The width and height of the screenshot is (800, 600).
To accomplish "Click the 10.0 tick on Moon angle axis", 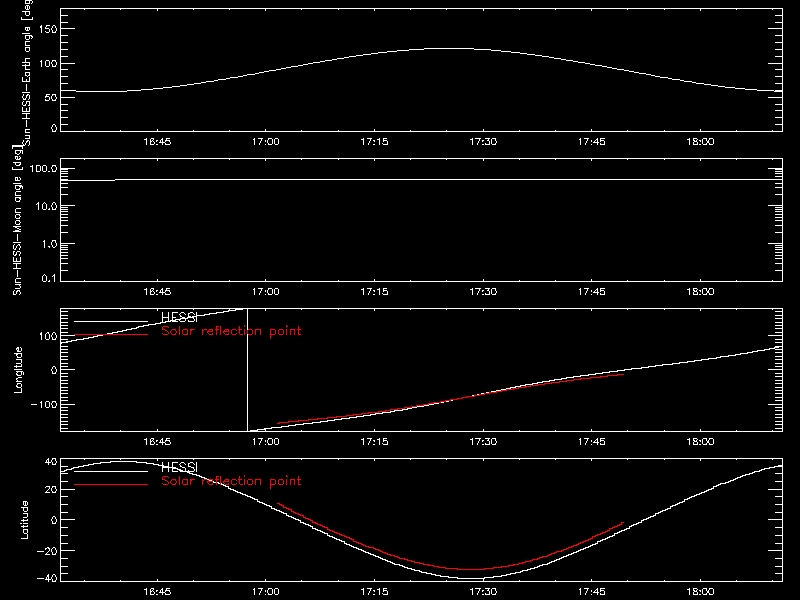I will point(46,206).
